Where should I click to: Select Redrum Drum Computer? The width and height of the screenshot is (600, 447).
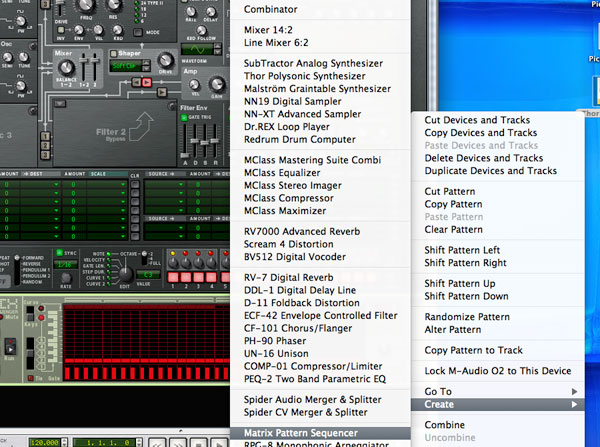pyautogui.click(x=300, y=139)
